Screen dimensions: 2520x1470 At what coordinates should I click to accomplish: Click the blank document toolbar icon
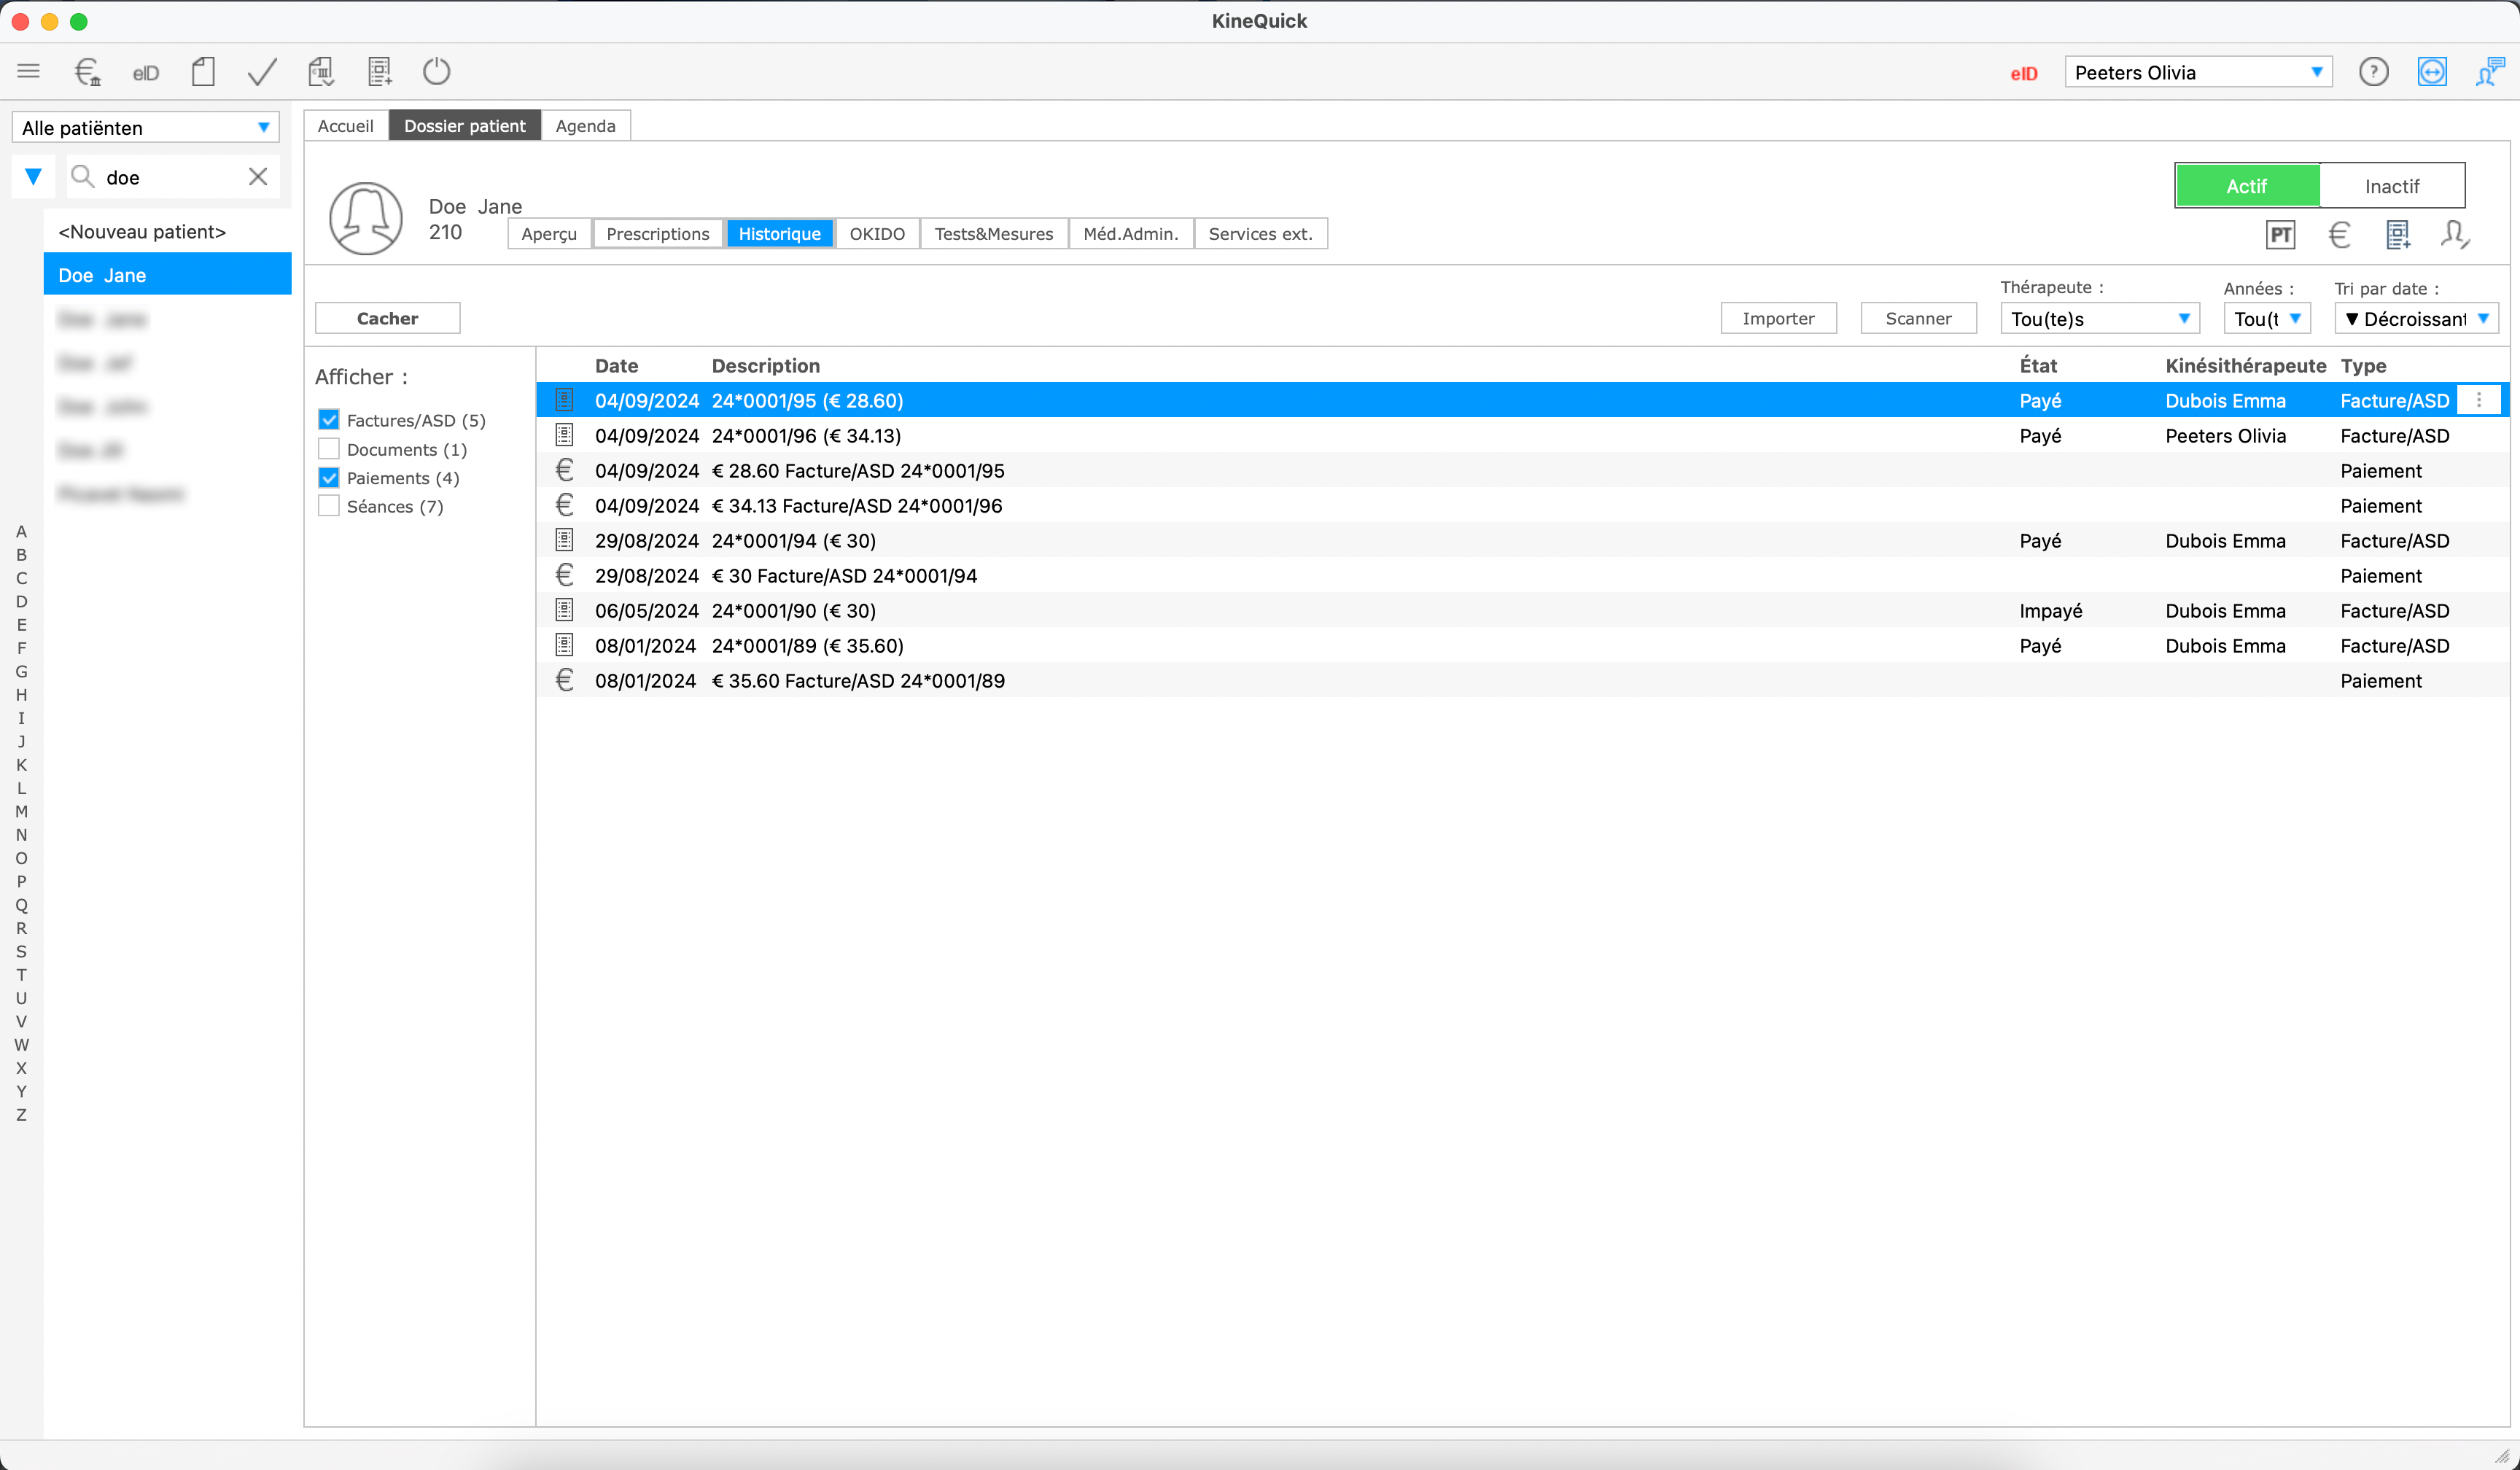pyautogui.click(x=204, y=71)
